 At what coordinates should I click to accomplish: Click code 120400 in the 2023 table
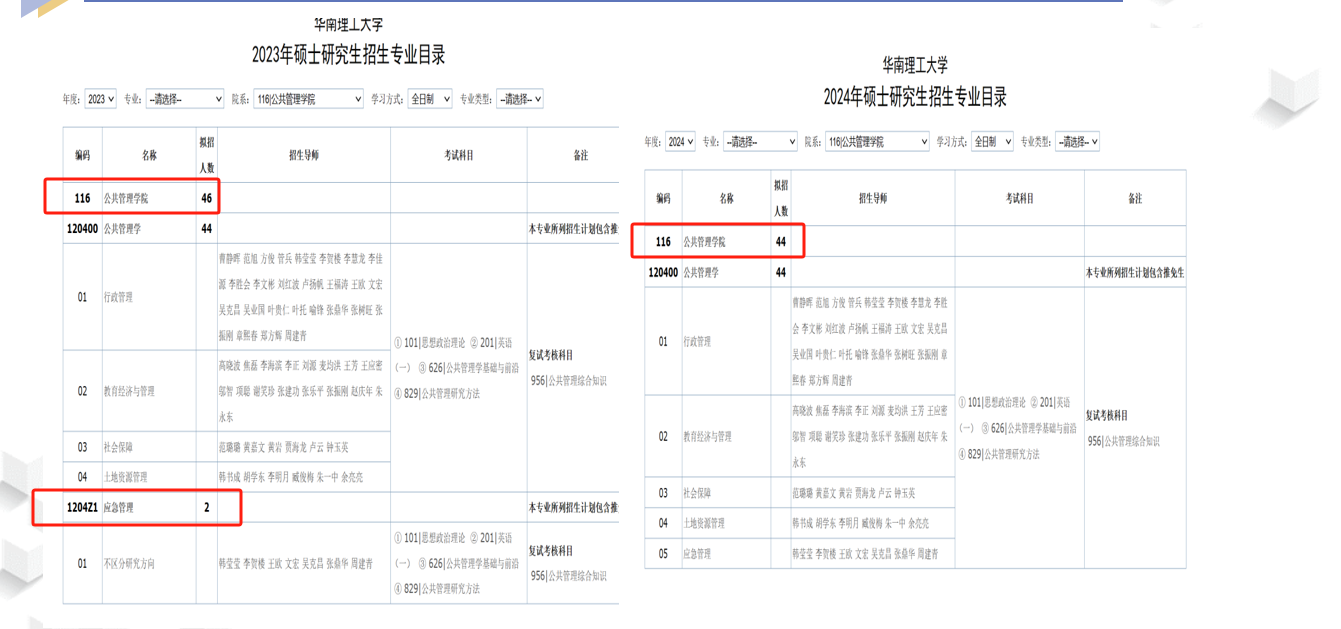click(82, 228)
